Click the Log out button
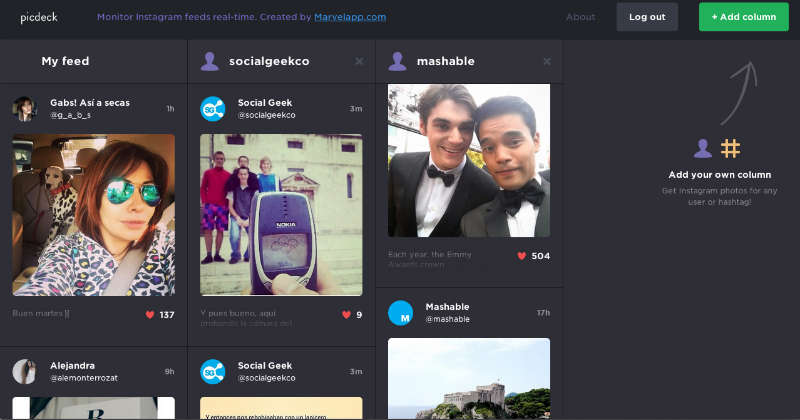 [x=647, y=17]
